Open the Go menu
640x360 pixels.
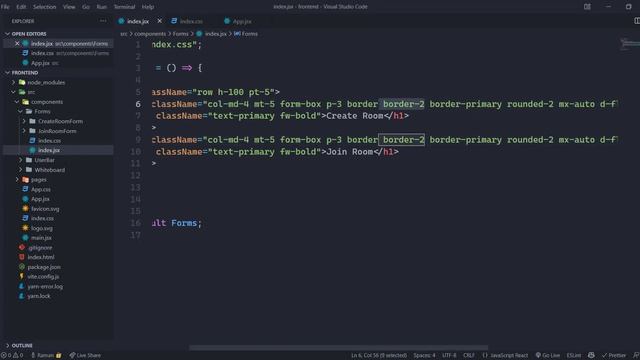coord(86,7)
